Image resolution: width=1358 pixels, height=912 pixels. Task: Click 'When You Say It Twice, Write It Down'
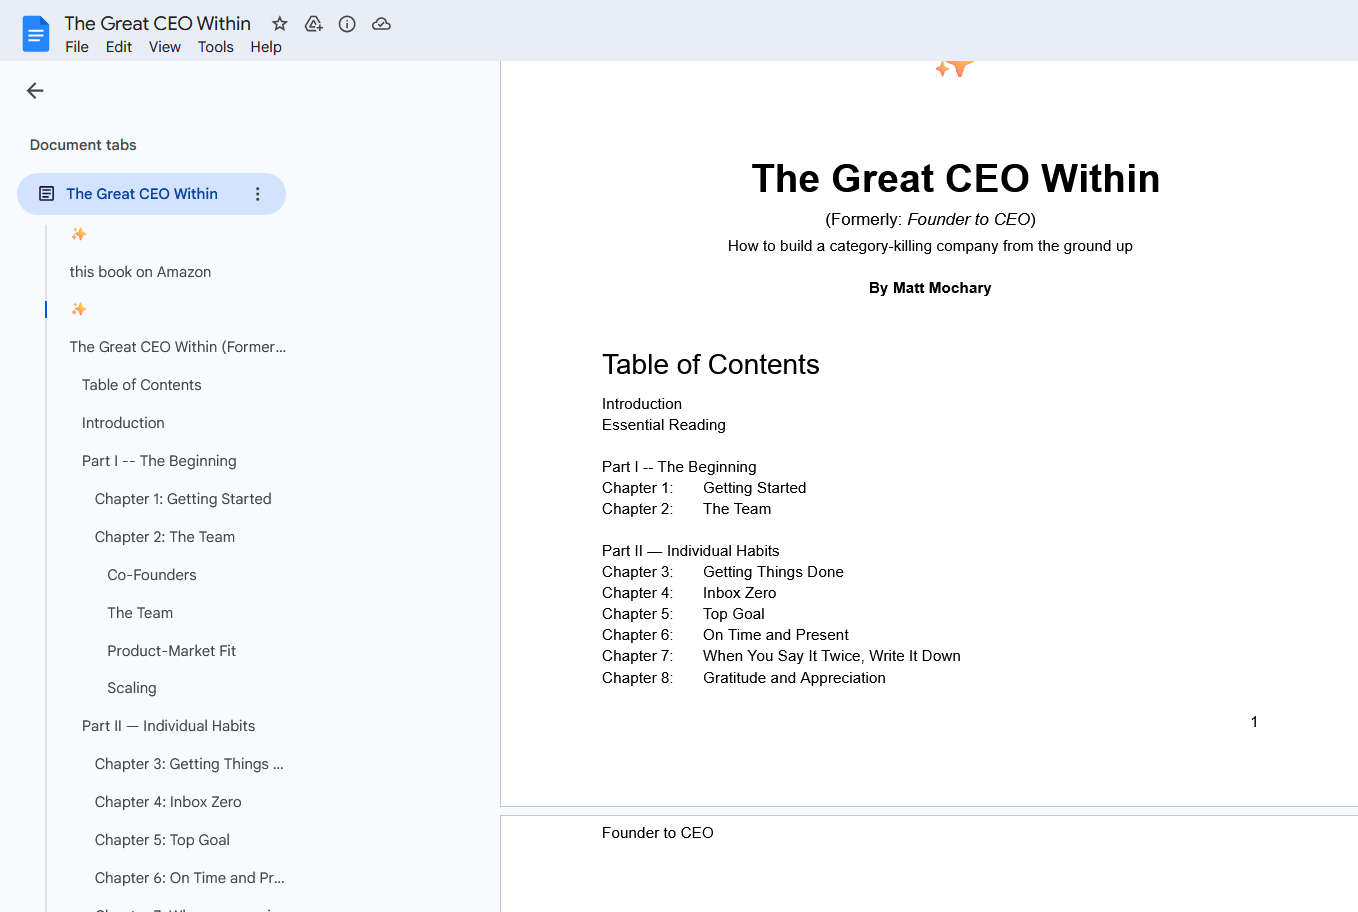(832, 656)
